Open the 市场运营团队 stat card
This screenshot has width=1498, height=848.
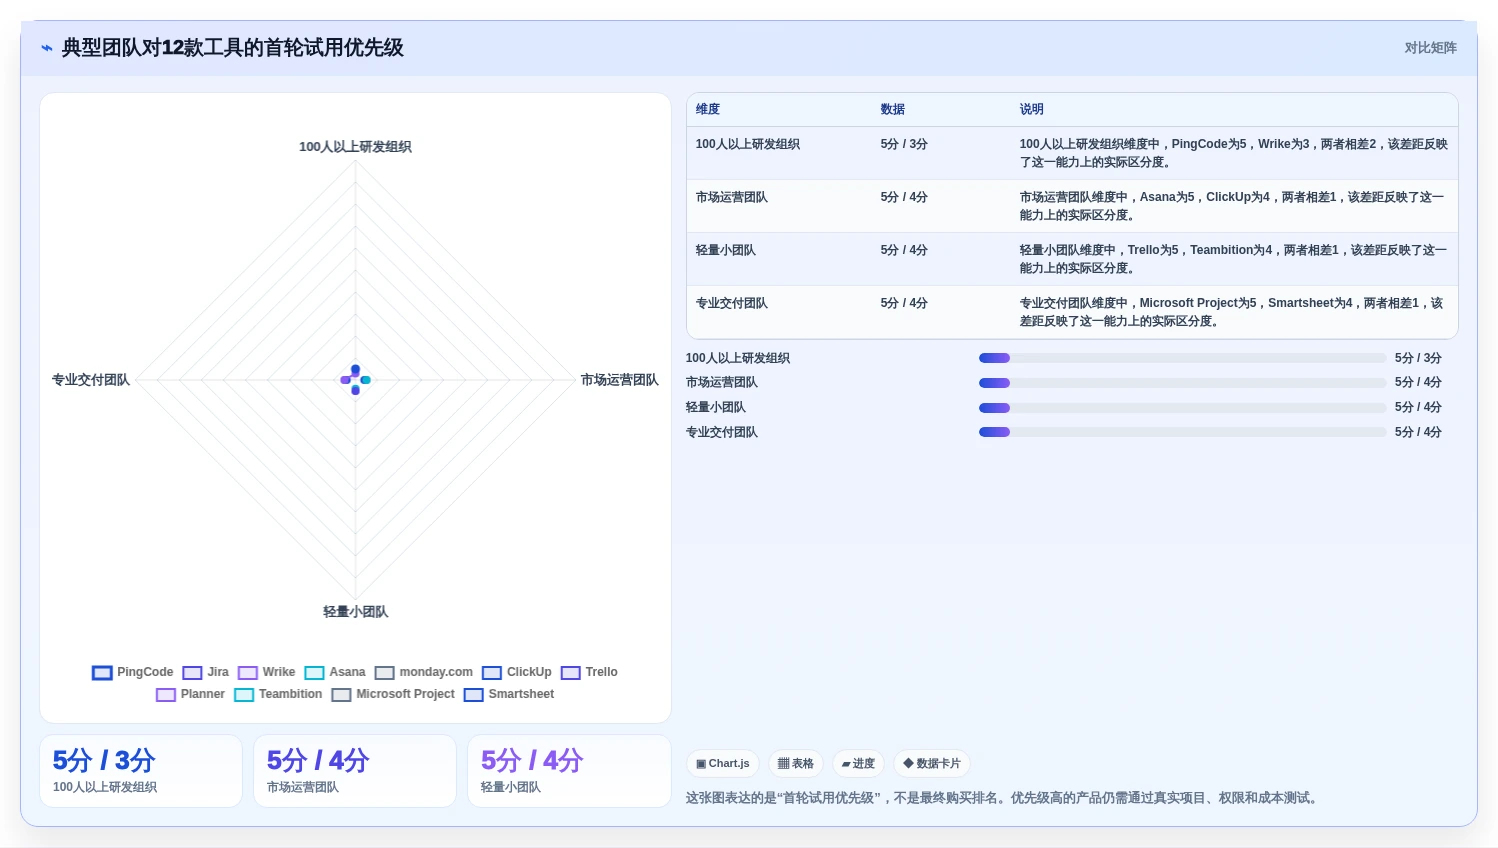tap(355, 771)
